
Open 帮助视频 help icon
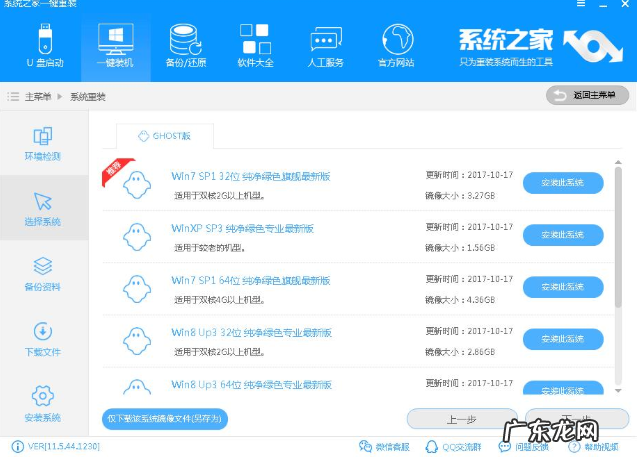(574, 447)
